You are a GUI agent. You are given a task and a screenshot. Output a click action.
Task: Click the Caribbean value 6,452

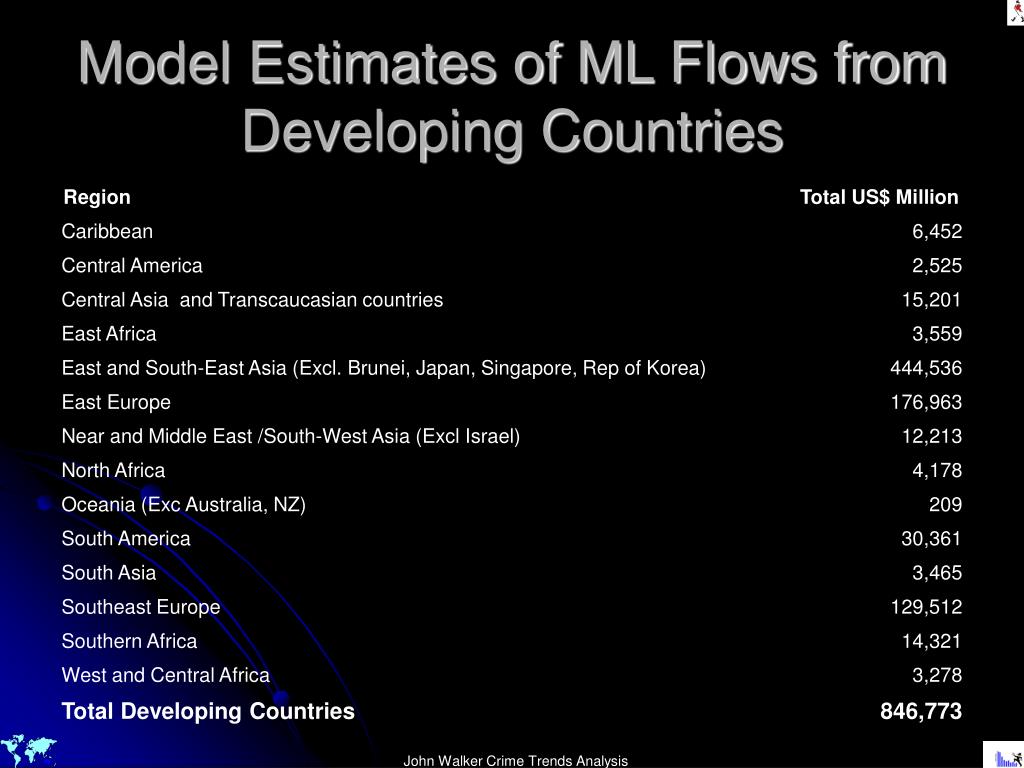(937, 231)
